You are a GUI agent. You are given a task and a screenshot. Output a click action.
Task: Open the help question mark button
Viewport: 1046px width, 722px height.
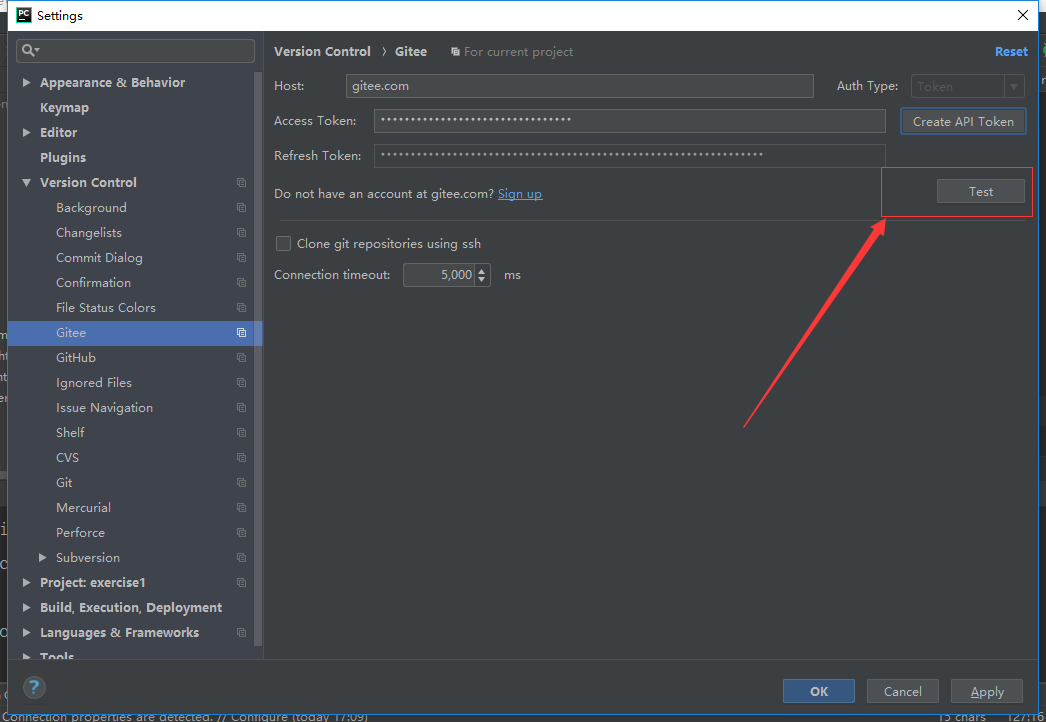point(34,687)
